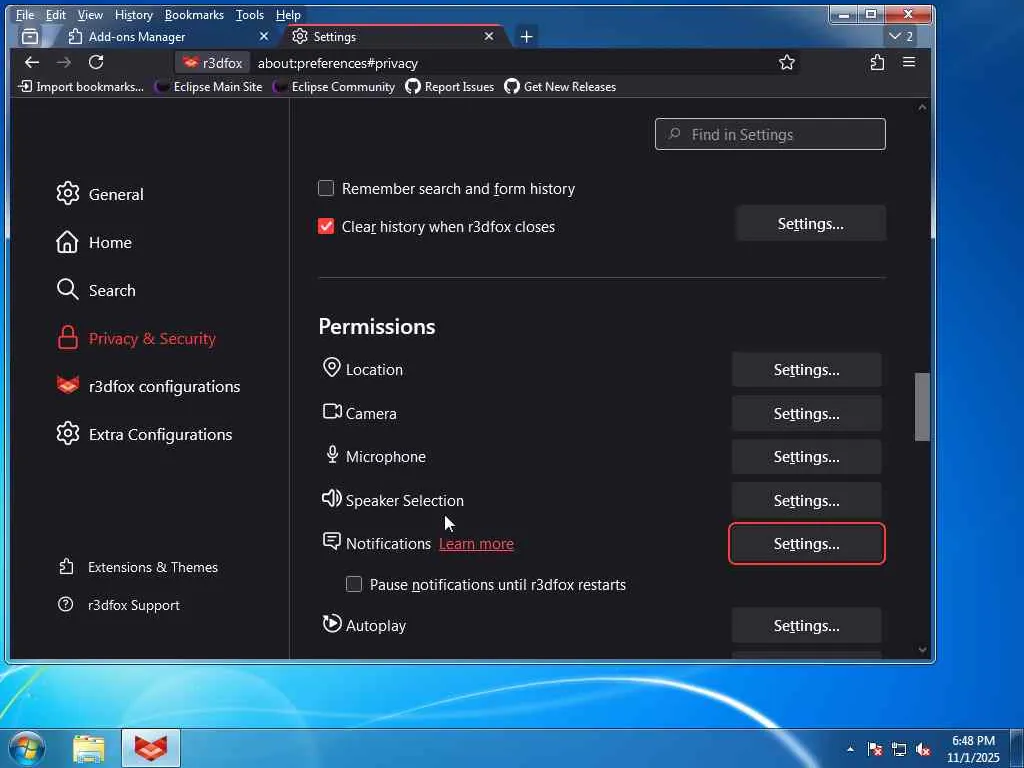Open Eclipse Community bookmark

coord(334,87)
